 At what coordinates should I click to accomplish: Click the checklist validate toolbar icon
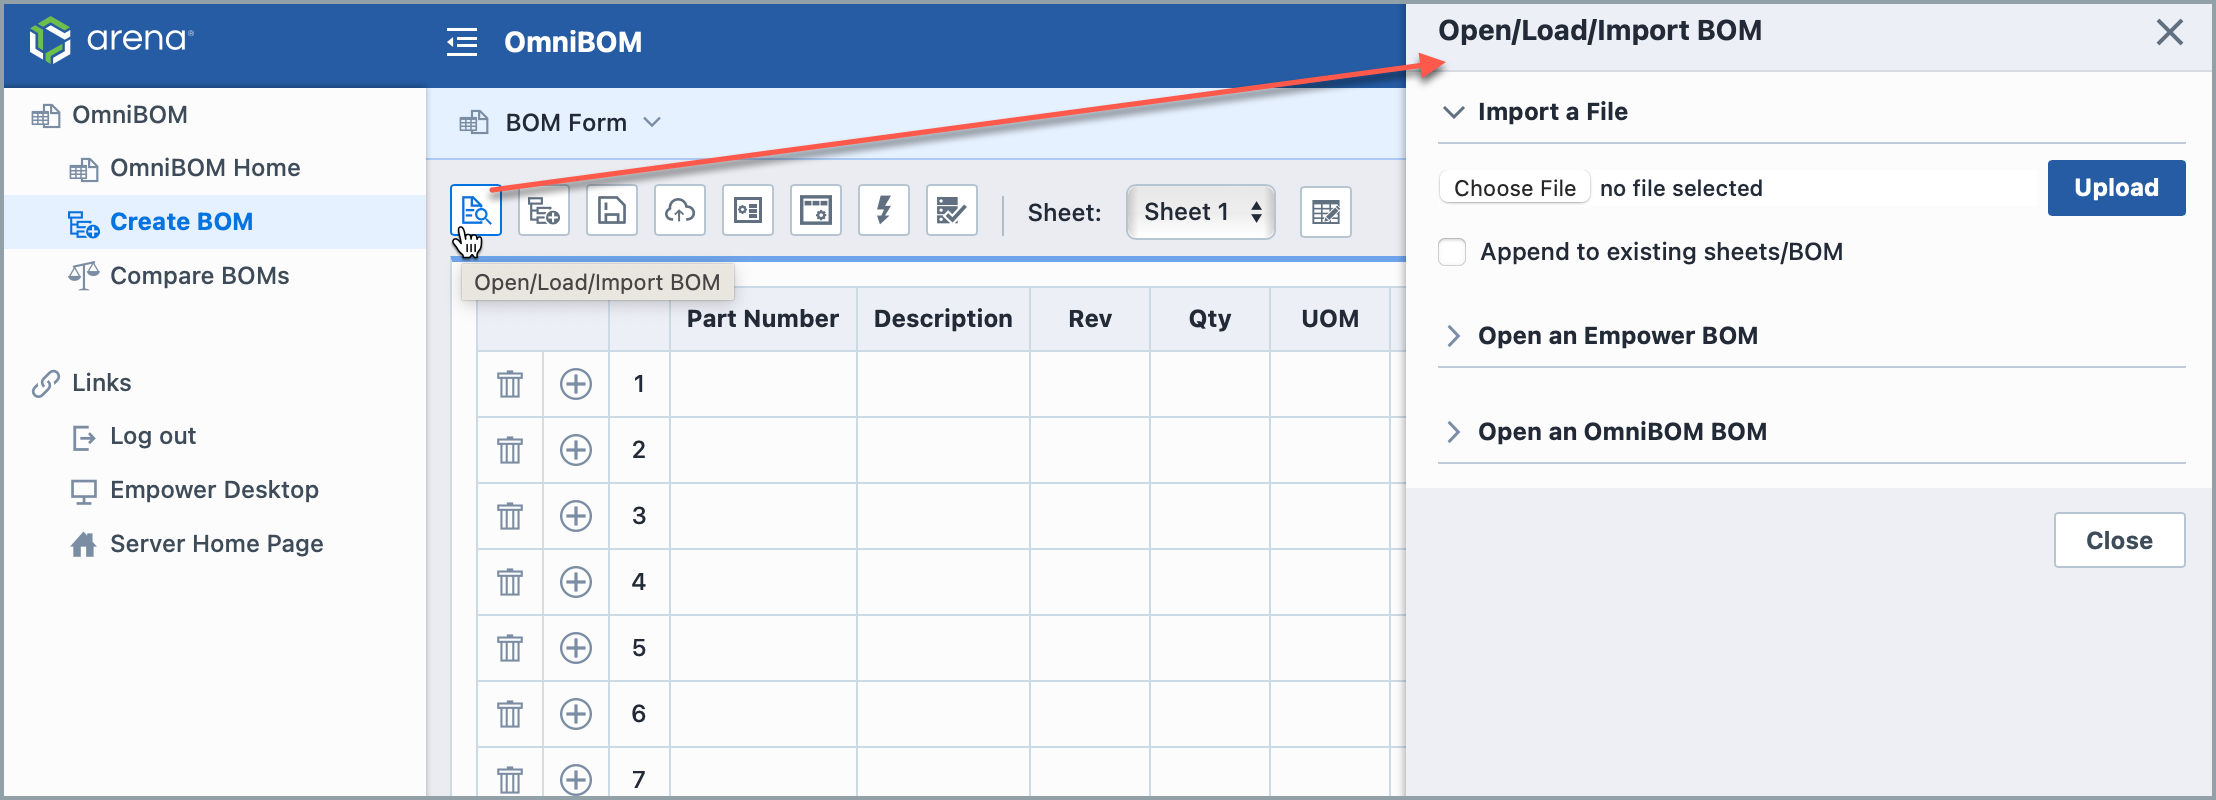(951, 211)
